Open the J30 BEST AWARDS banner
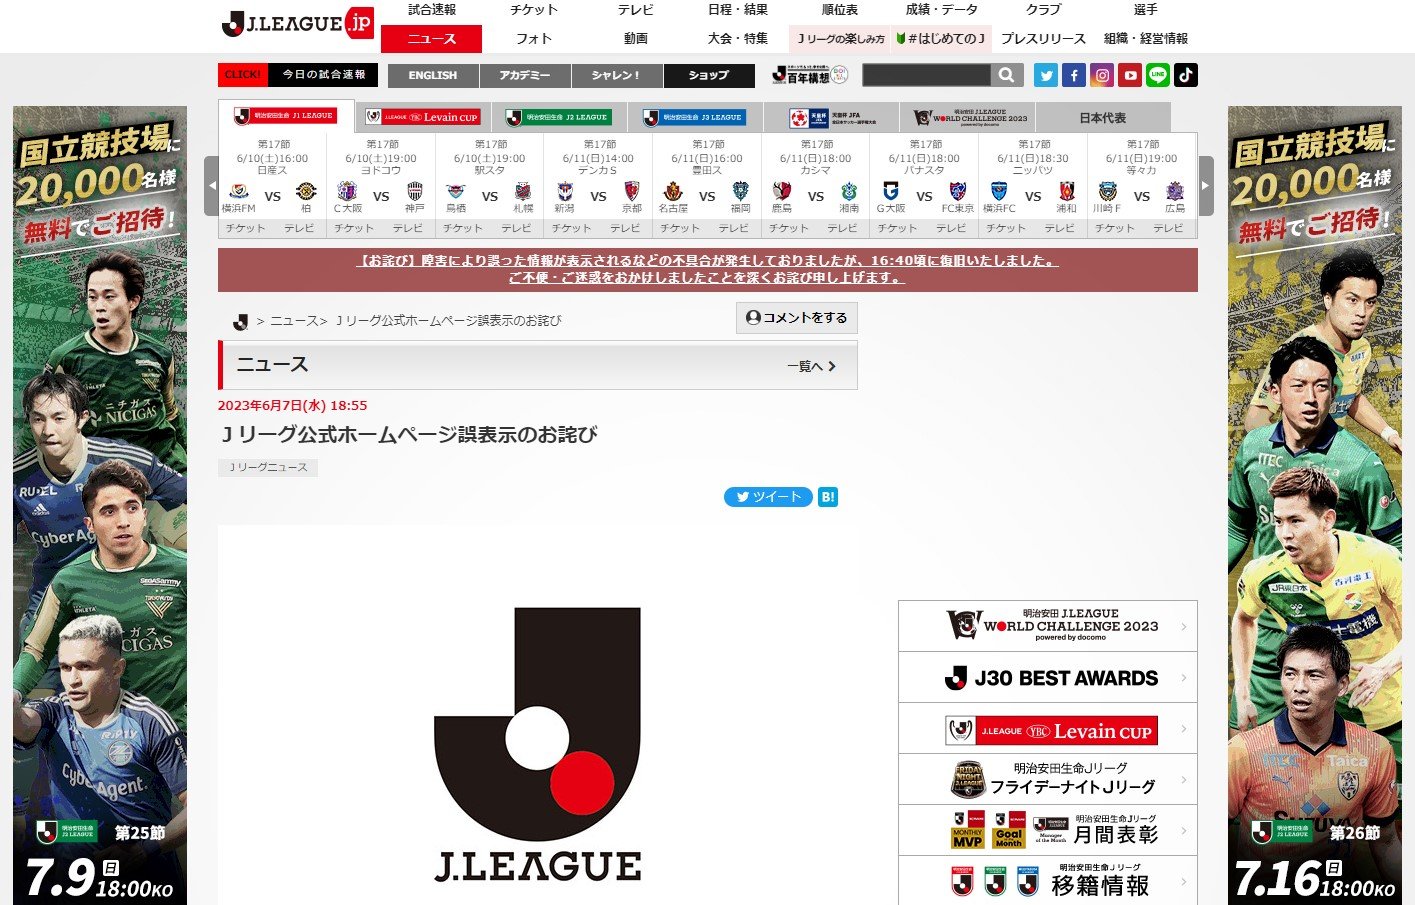The image size is (1415, 905). [1046, 677]
